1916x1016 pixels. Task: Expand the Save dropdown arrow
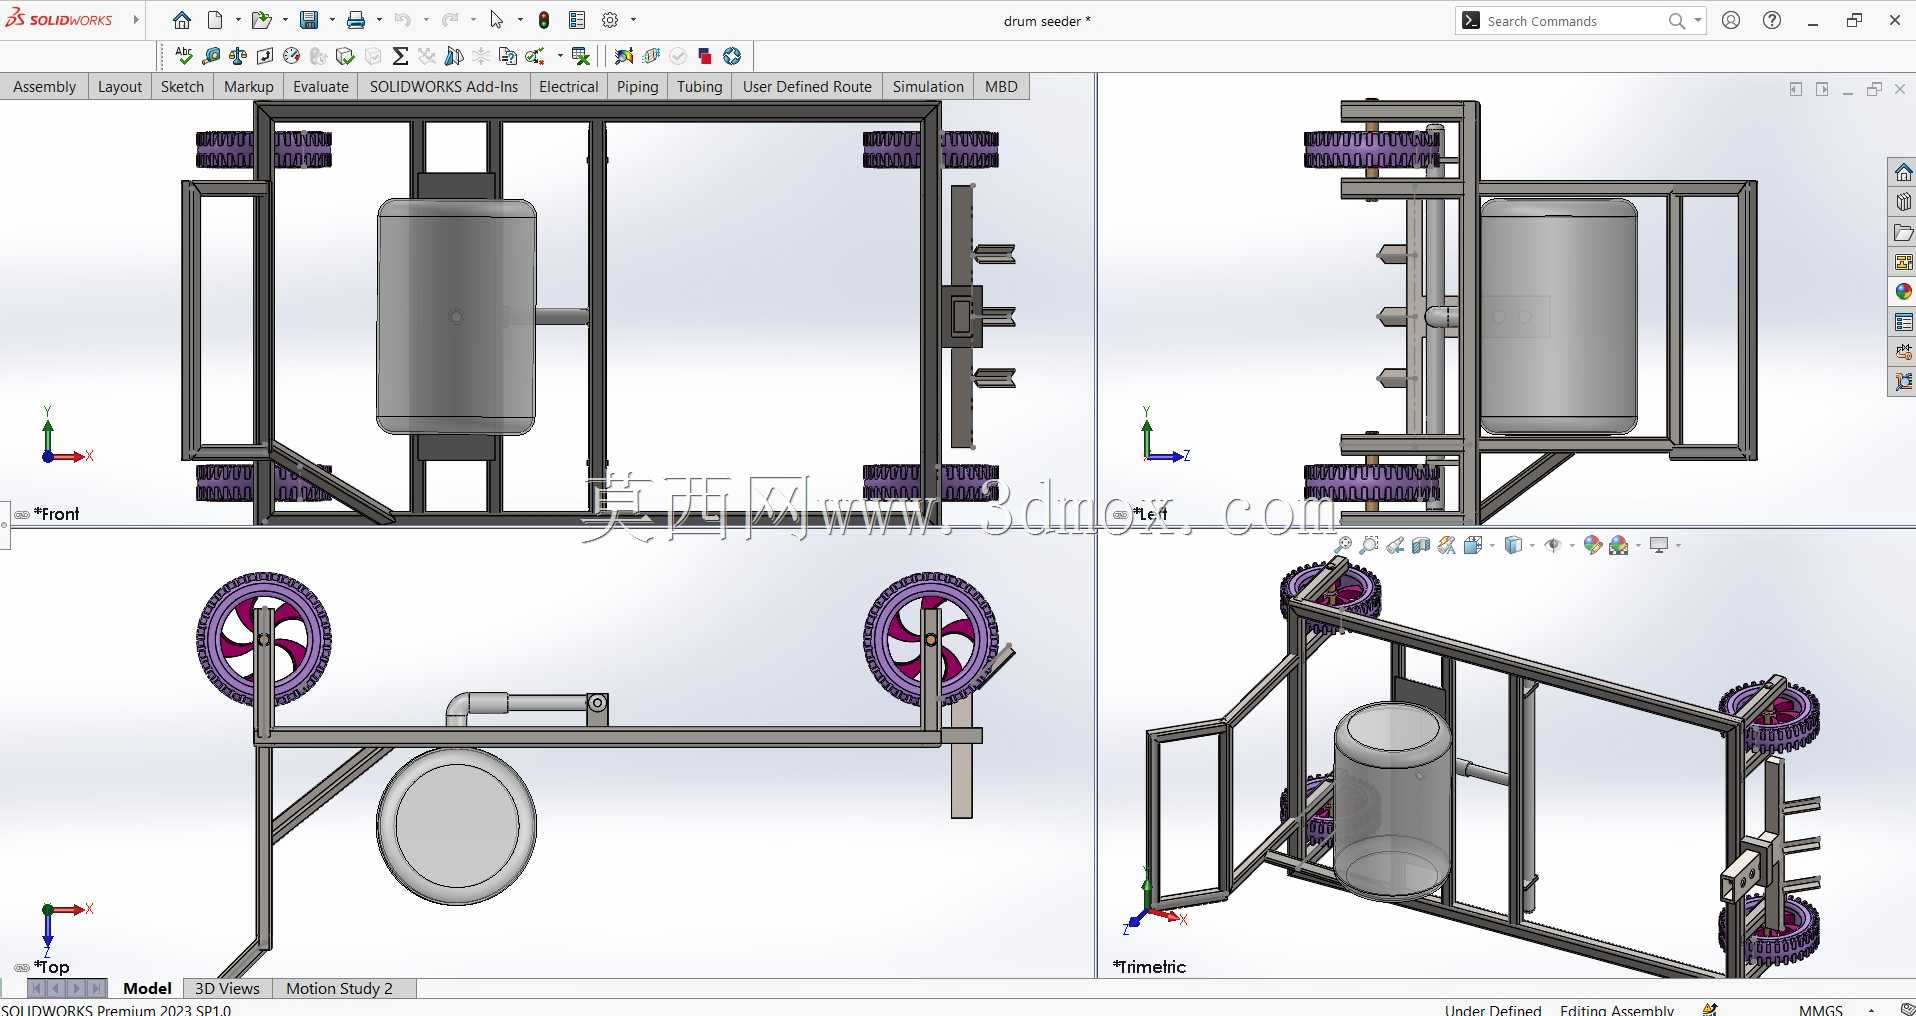(332, 20)
